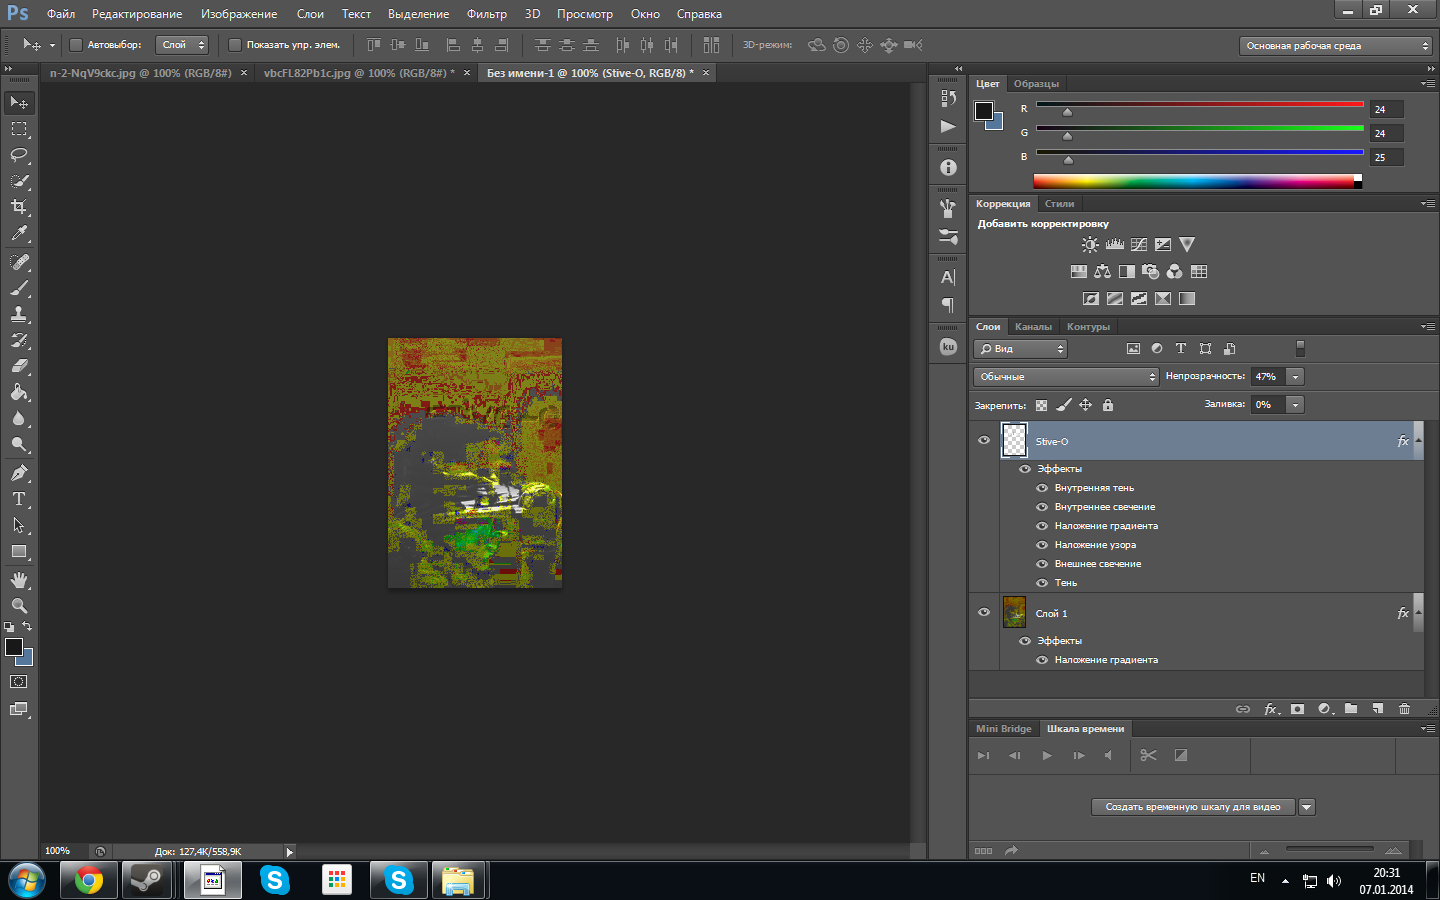Open the Непрозрачность opacity dropdown arrow

(x=1295, y=377)
